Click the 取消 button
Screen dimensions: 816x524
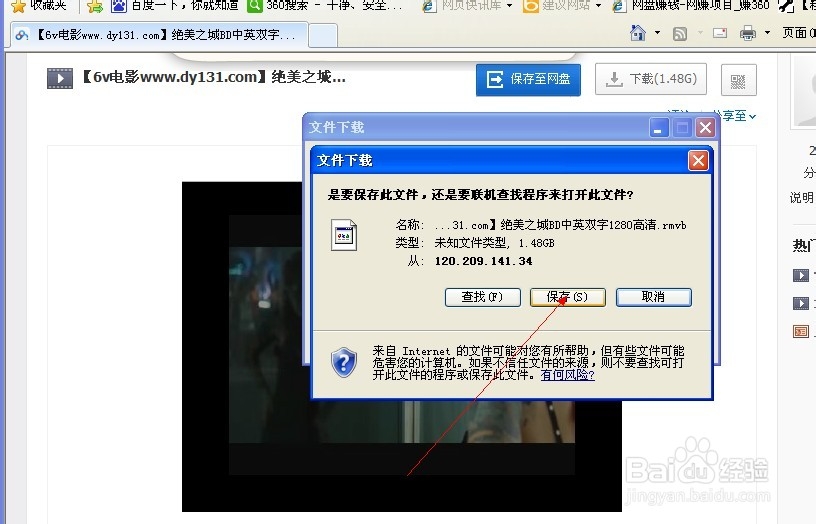click(654, 297)
